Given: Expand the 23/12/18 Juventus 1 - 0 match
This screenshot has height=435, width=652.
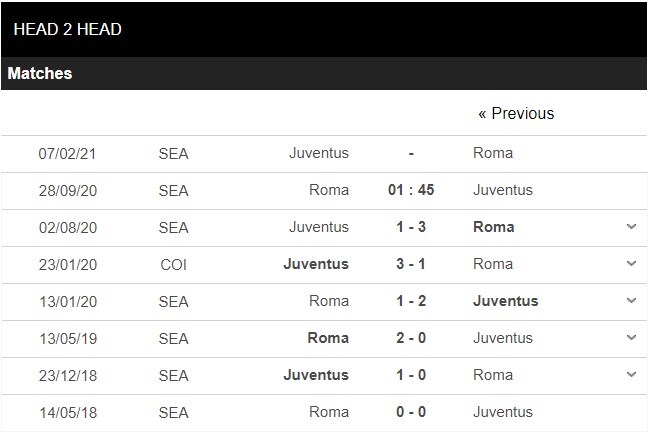Looking at the screenshot, I should pos(631,375).
